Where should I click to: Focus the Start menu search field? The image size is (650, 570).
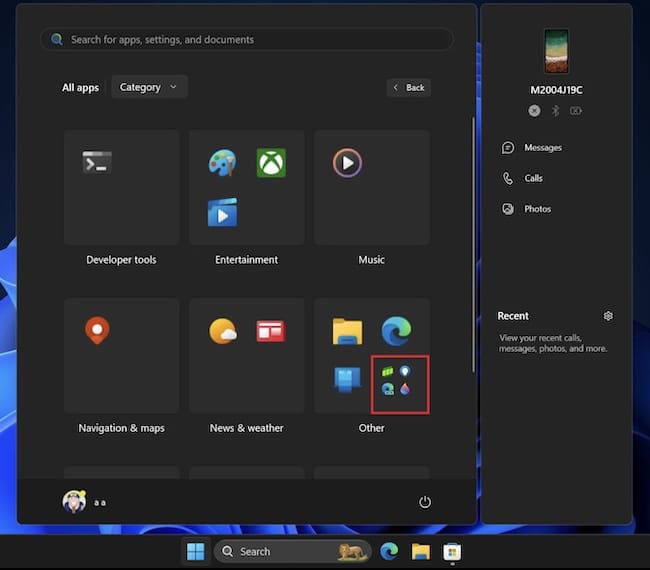(247, 39)
